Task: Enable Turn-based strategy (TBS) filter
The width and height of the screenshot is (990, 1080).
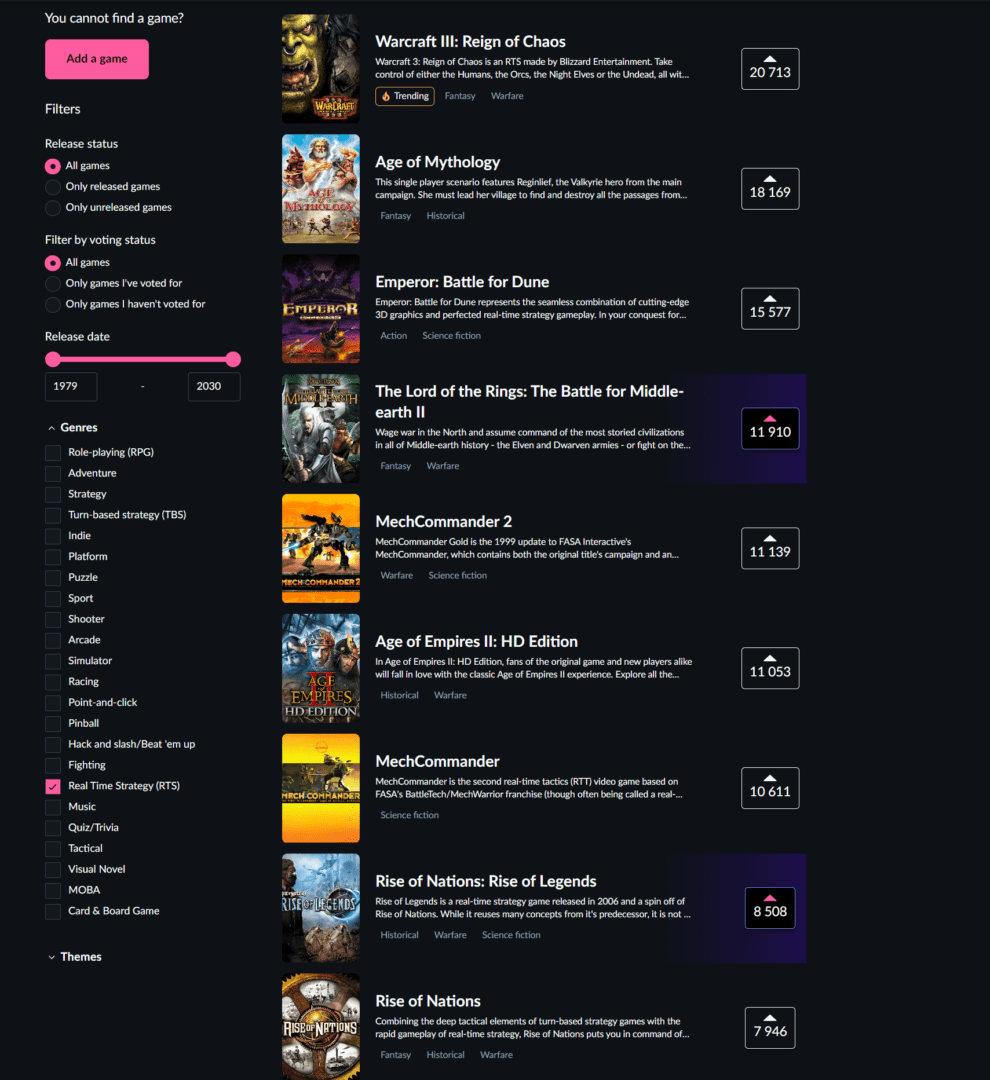Action: tap(52, 515)
